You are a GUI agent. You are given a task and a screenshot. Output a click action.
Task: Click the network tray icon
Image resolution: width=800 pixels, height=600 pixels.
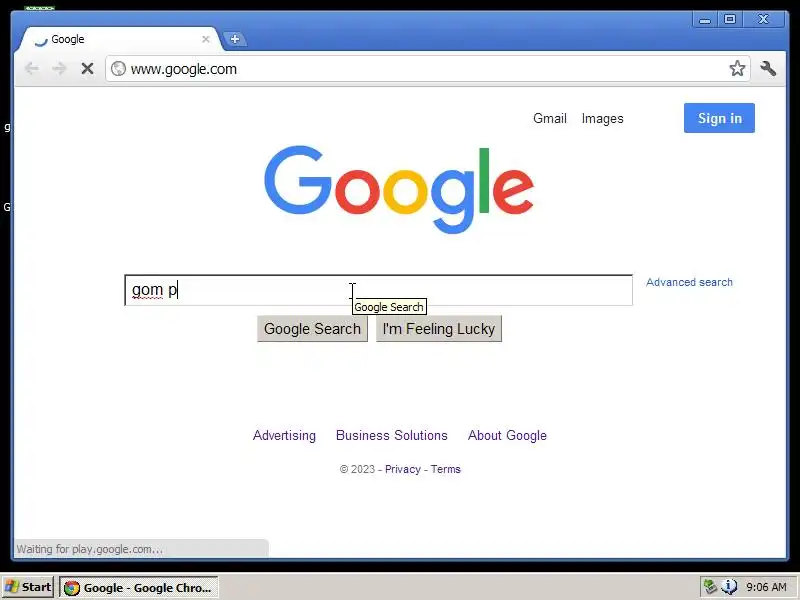pyautogui.click(x=710, y=587)
